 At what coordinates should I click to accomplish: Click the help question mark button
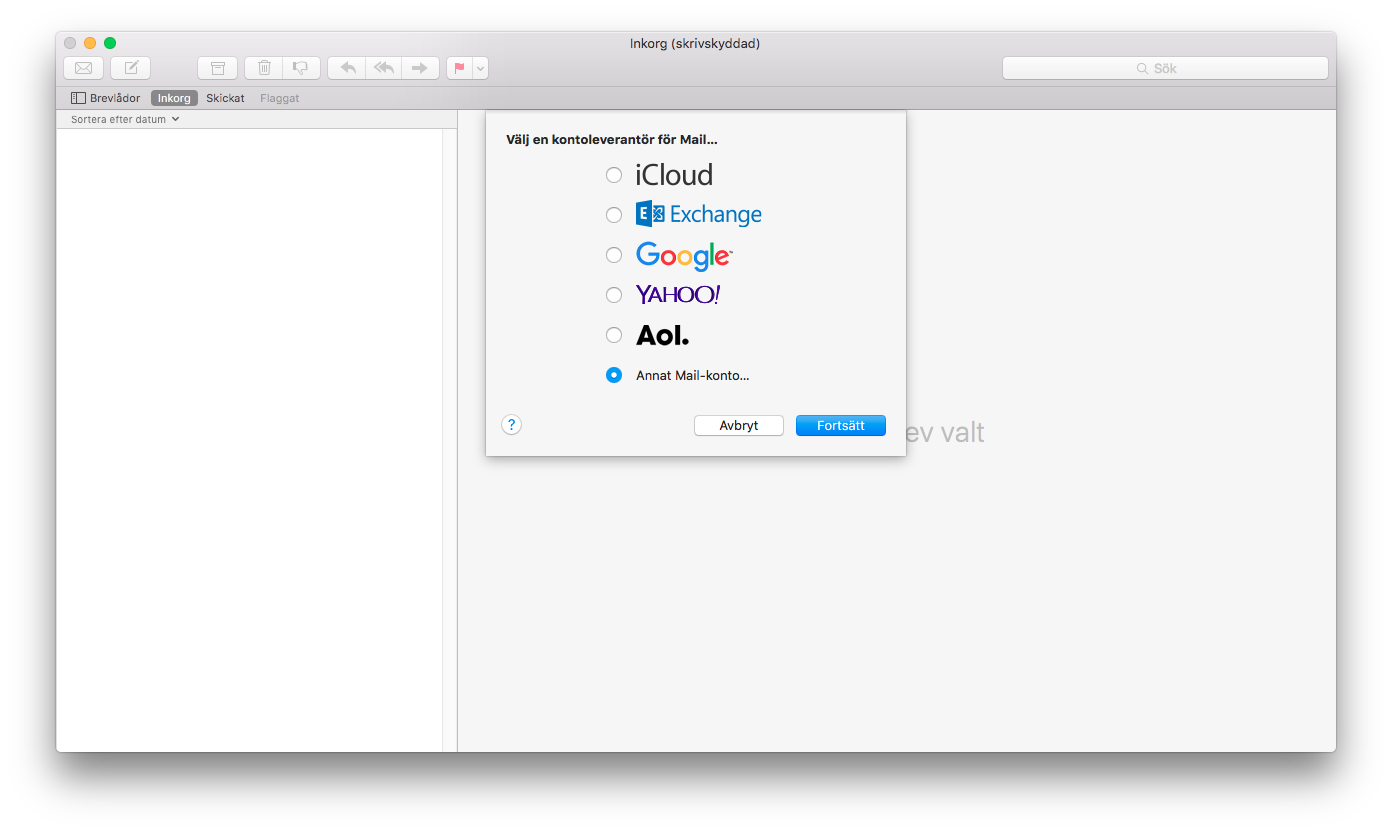click(511, 425)
